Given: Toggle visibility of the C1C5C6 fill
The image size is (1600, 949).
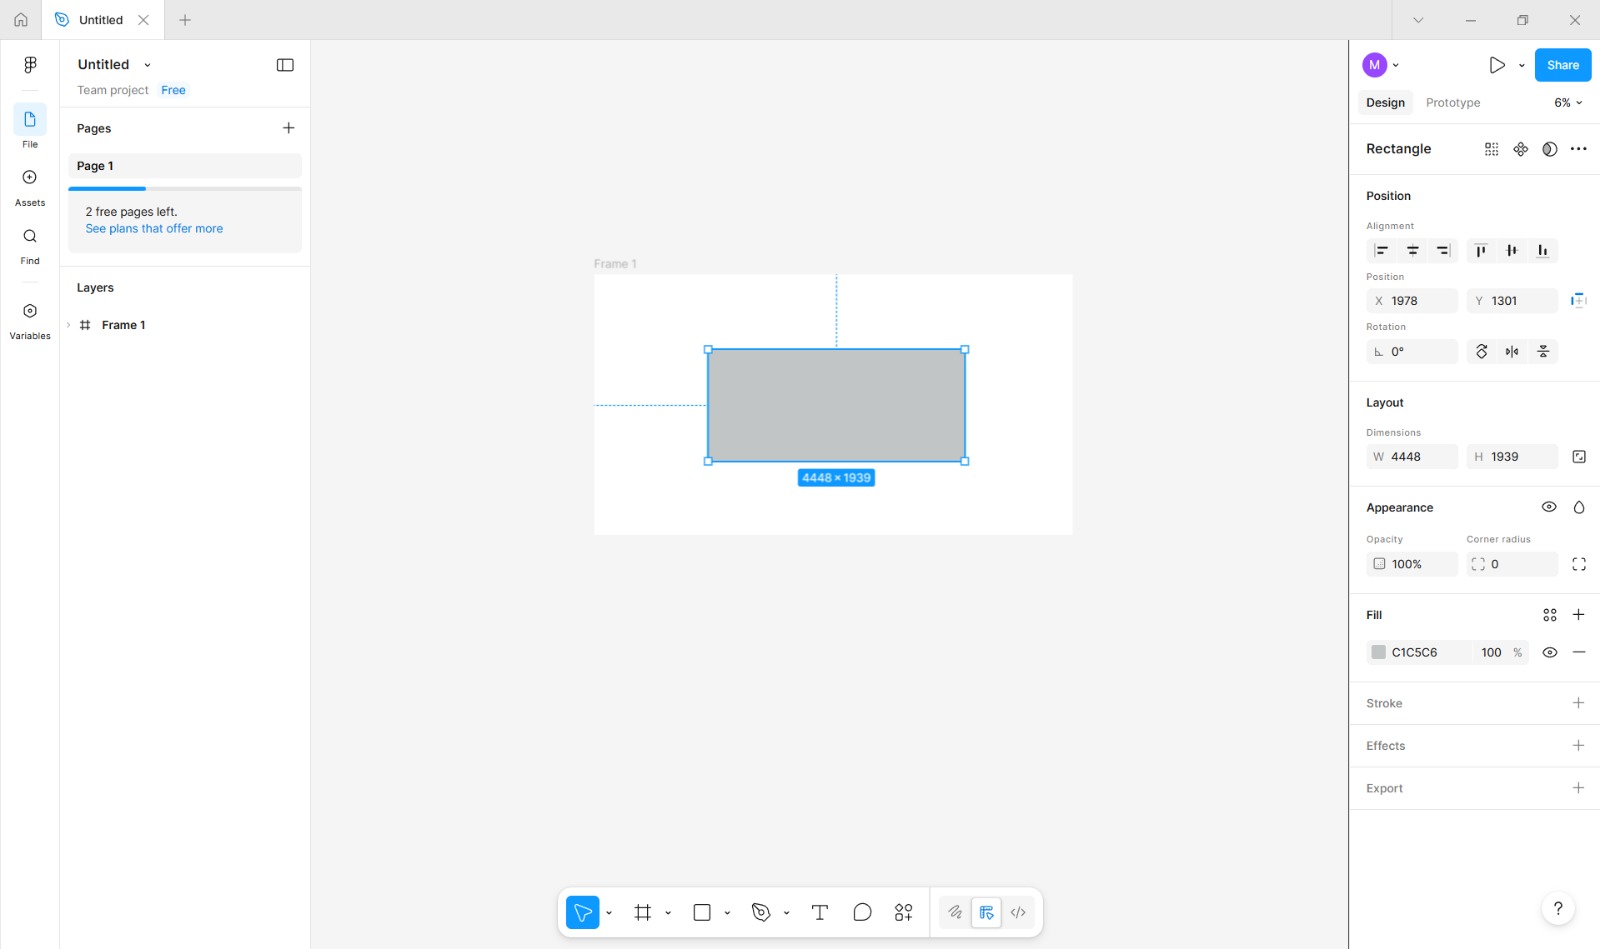Looking at the screenshot, I should (1550, 651).
